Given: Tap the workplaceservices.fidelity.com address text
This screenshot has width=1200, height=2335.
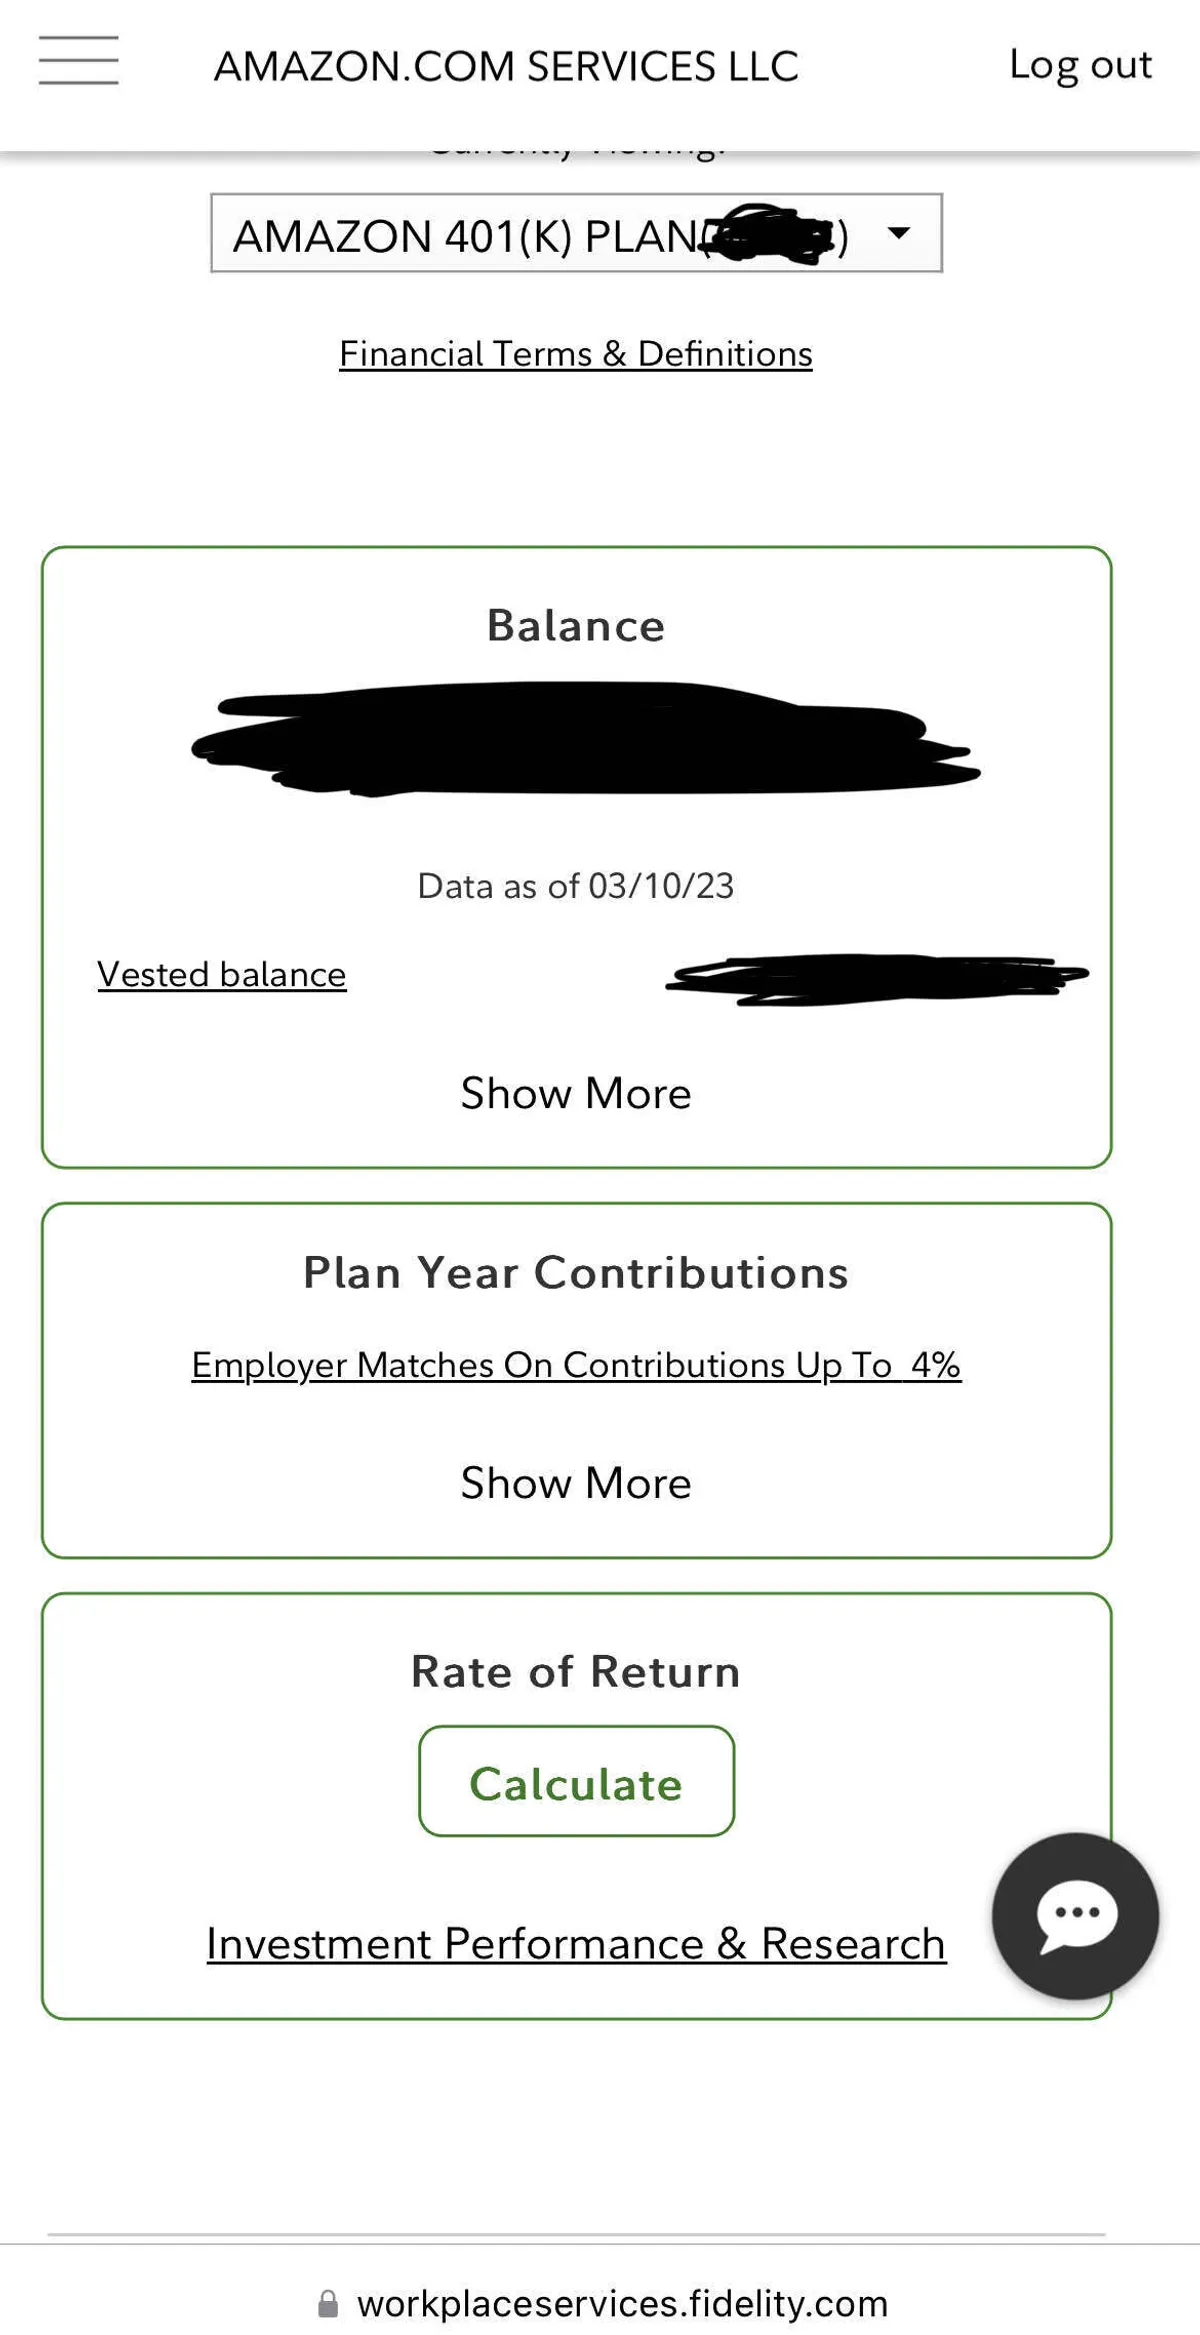Looking at the screenshot, I should point(622,2304).
